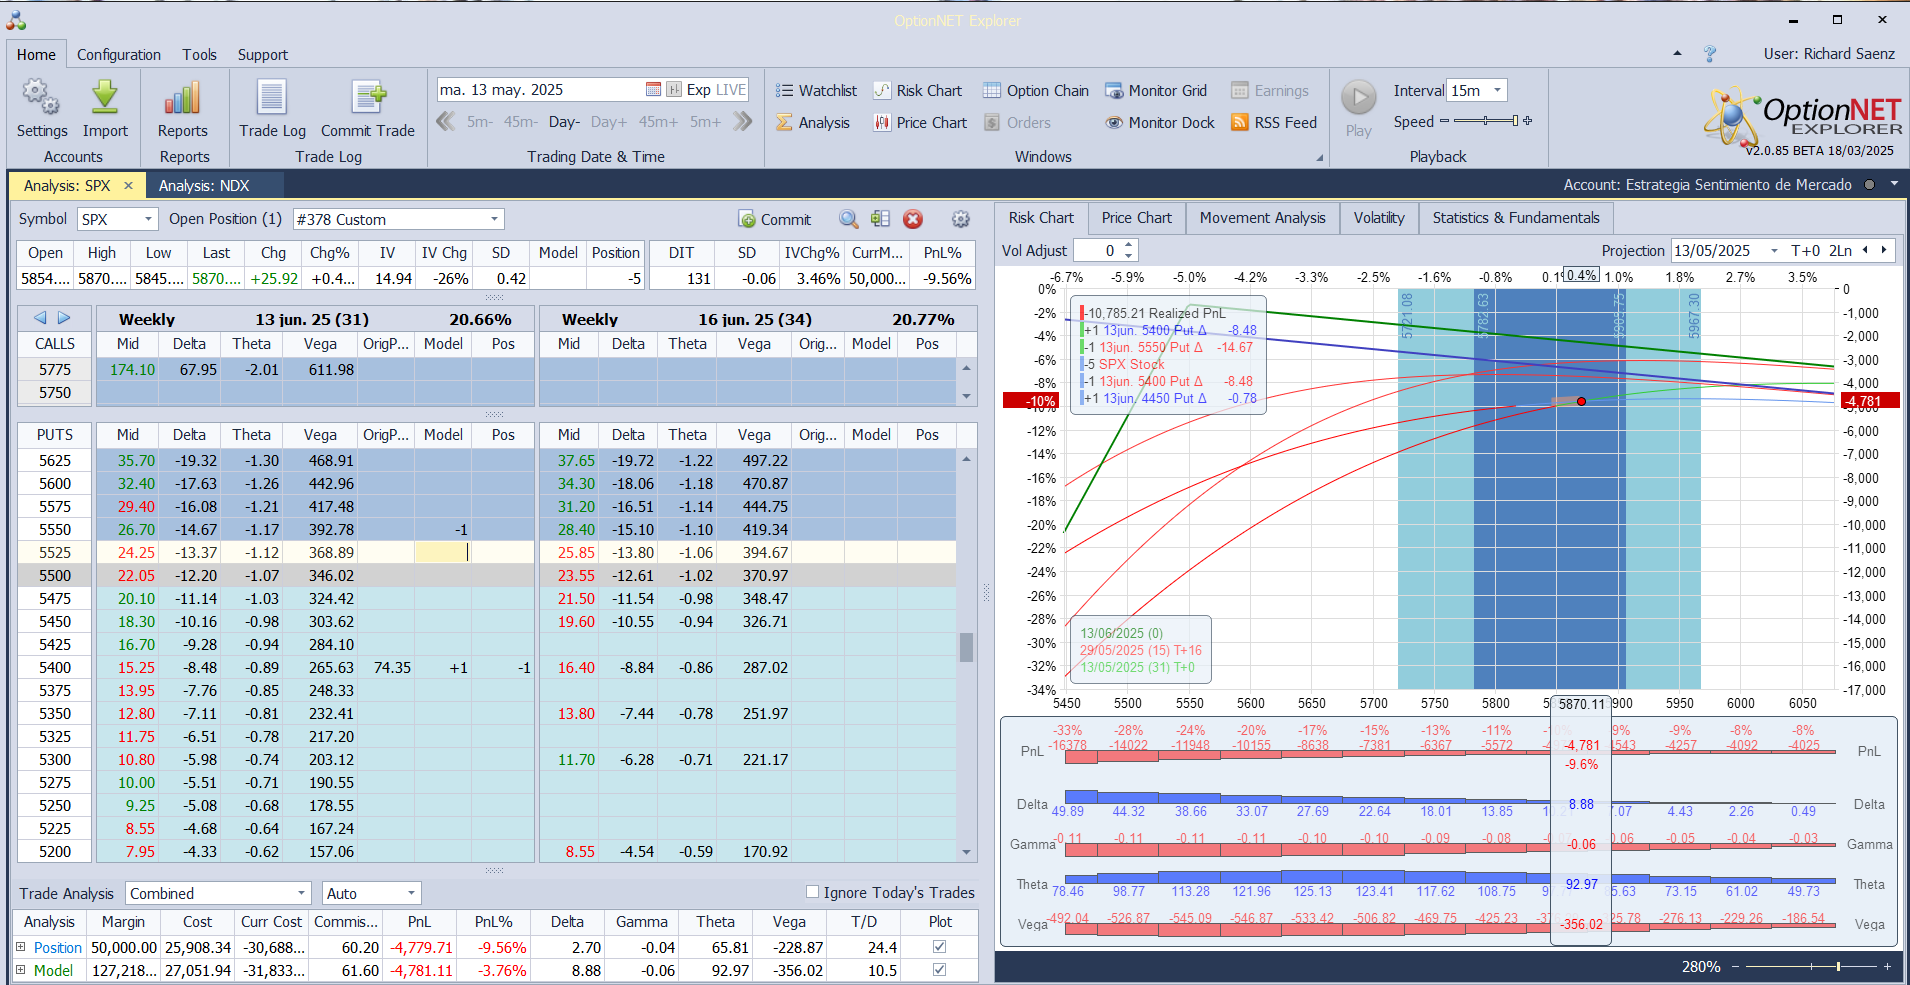Toggle Ignore Today's Trades checkbox
The width and height of the screenshot is (1910, 985).
[812, 892]
